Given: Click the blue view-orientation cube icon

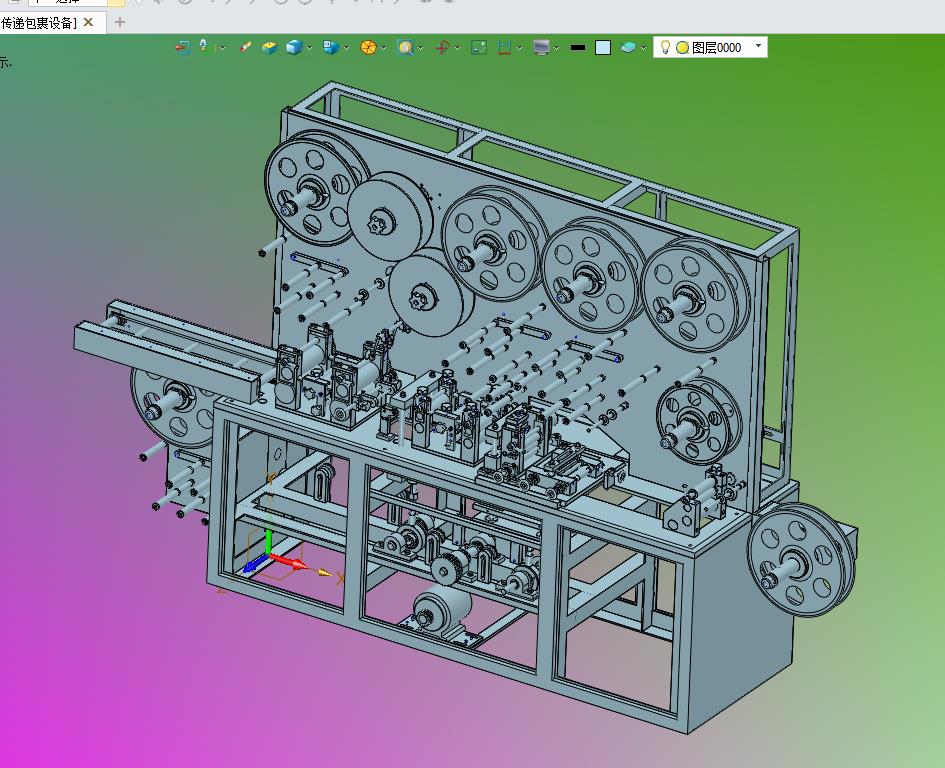Looking at the screenshot, I should 331,47.
